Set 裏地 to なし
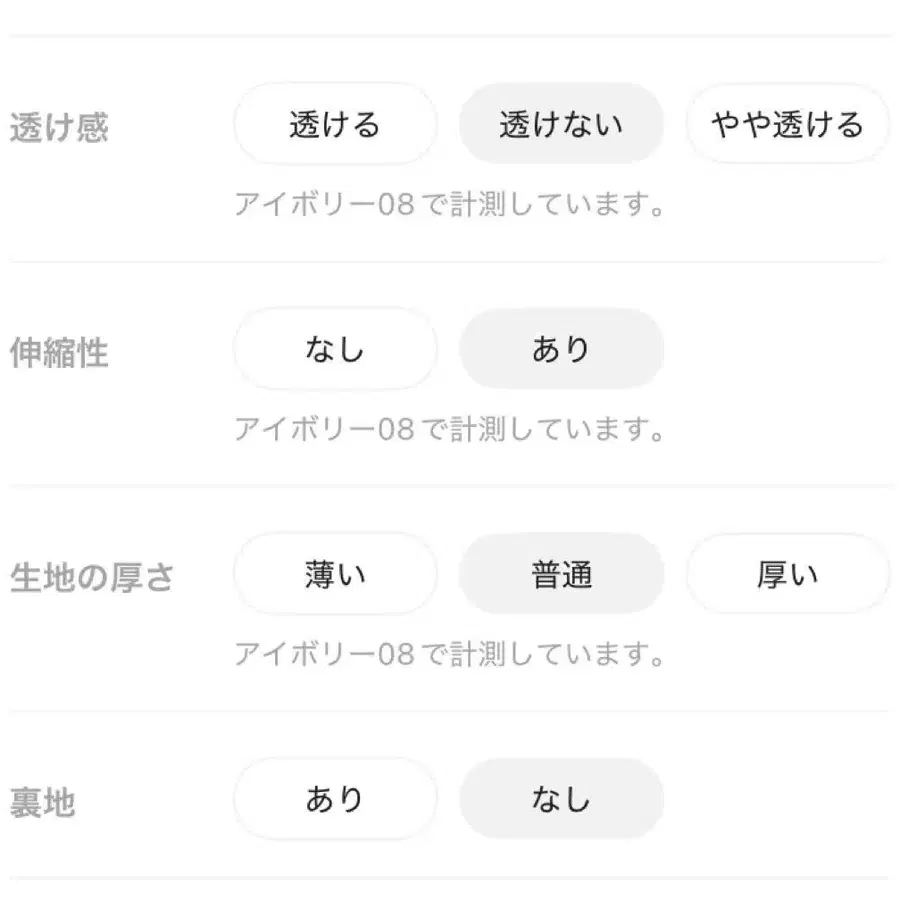This screenshot has width=900, height=900. (x=561, y=799)
